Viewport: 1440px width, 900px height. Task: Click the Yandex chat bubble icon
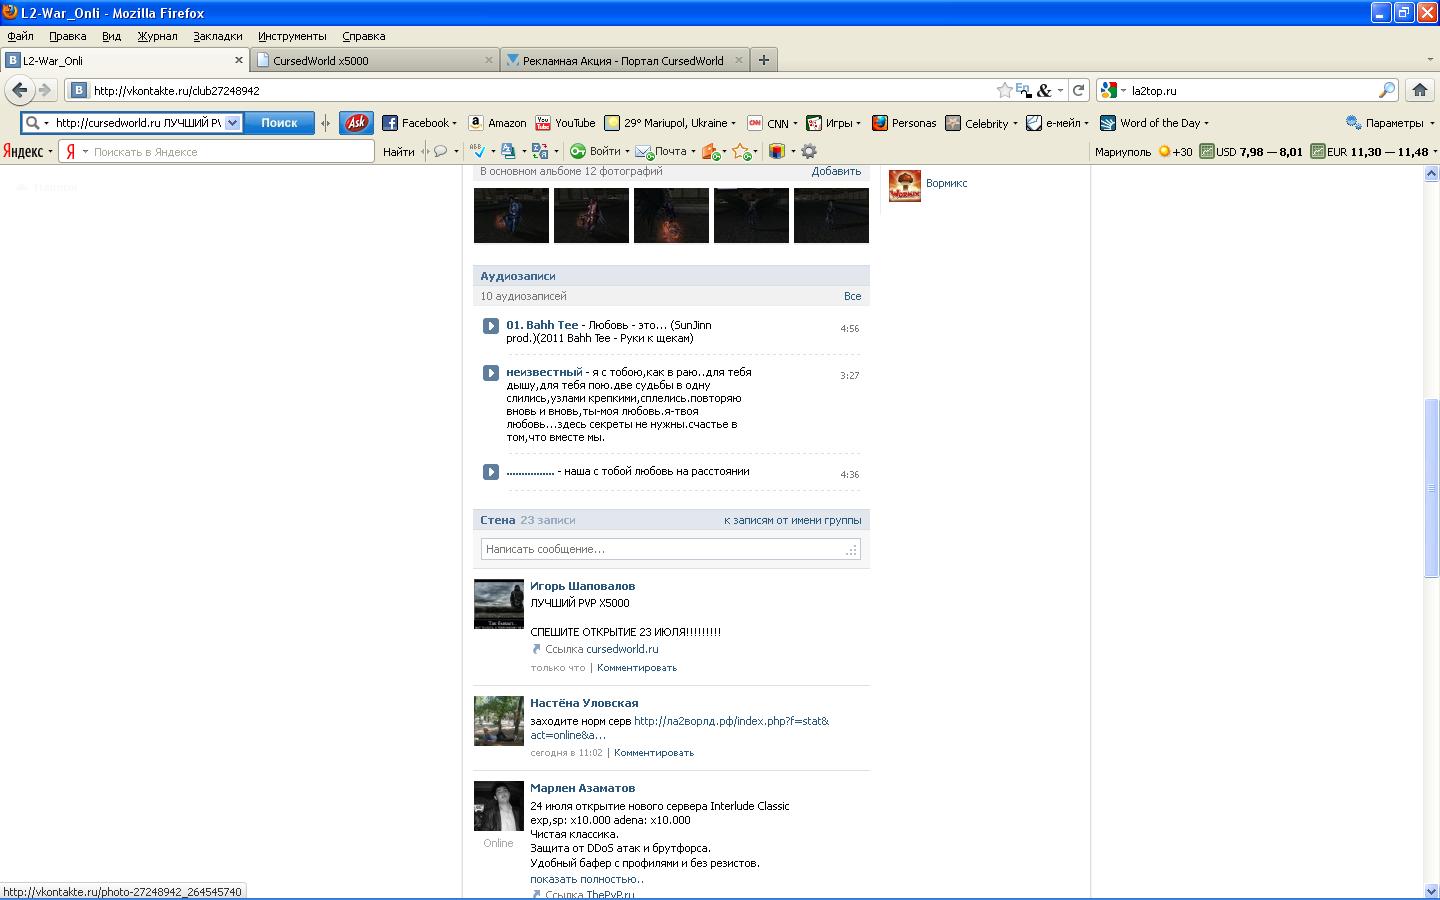click(442, 151)
